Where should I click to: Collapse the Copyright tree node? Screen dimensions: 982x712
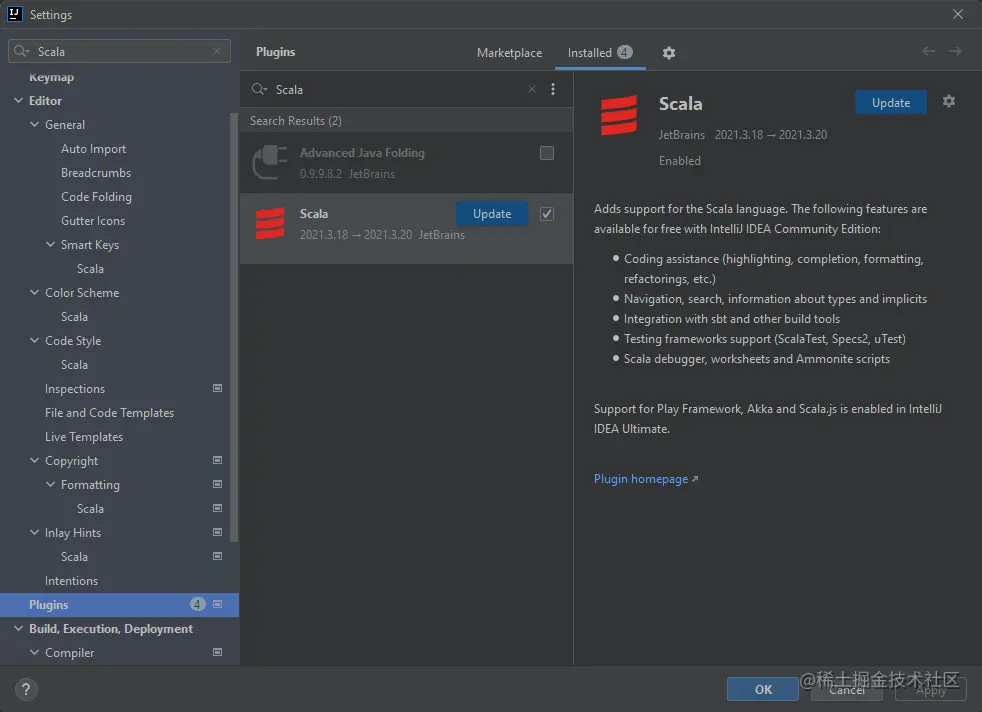(34, 460)
